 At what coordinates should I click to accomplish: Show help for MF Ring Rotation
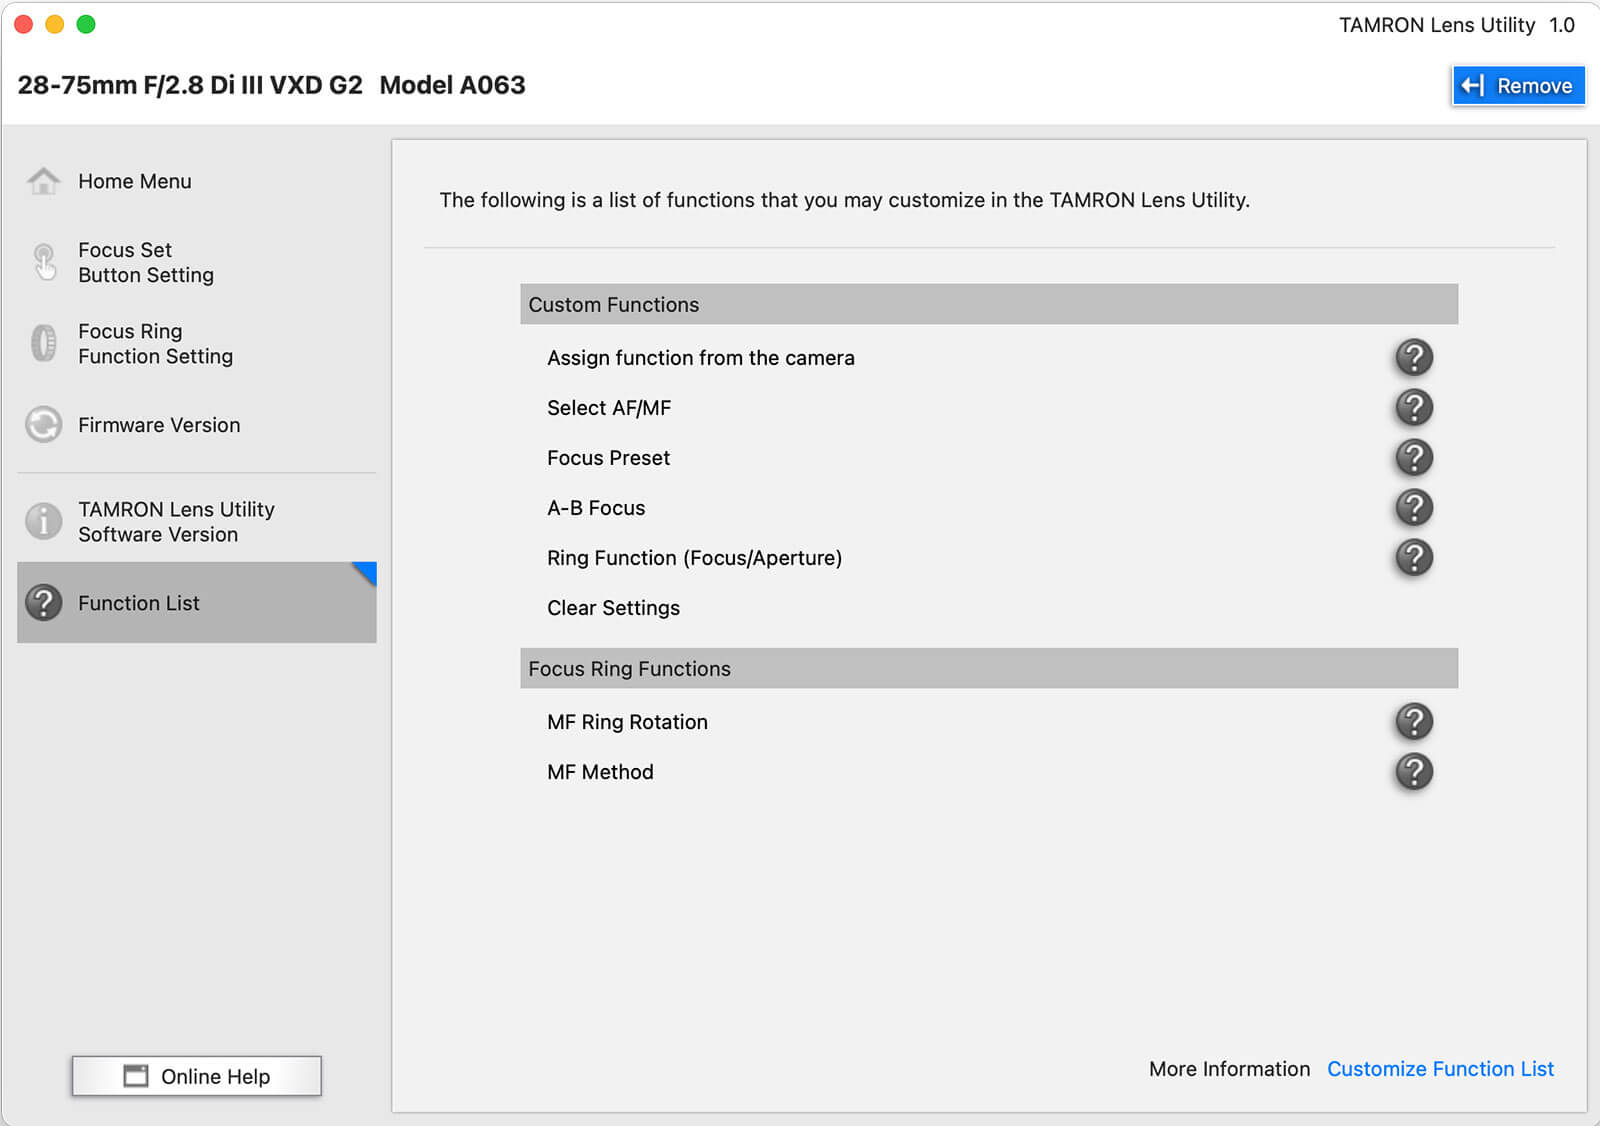(x=1413, y=721)
